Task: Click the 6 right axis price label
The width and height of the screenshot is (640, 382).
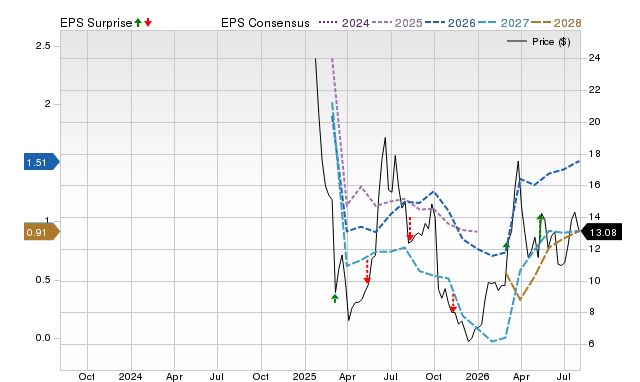Action: [591, 344]
